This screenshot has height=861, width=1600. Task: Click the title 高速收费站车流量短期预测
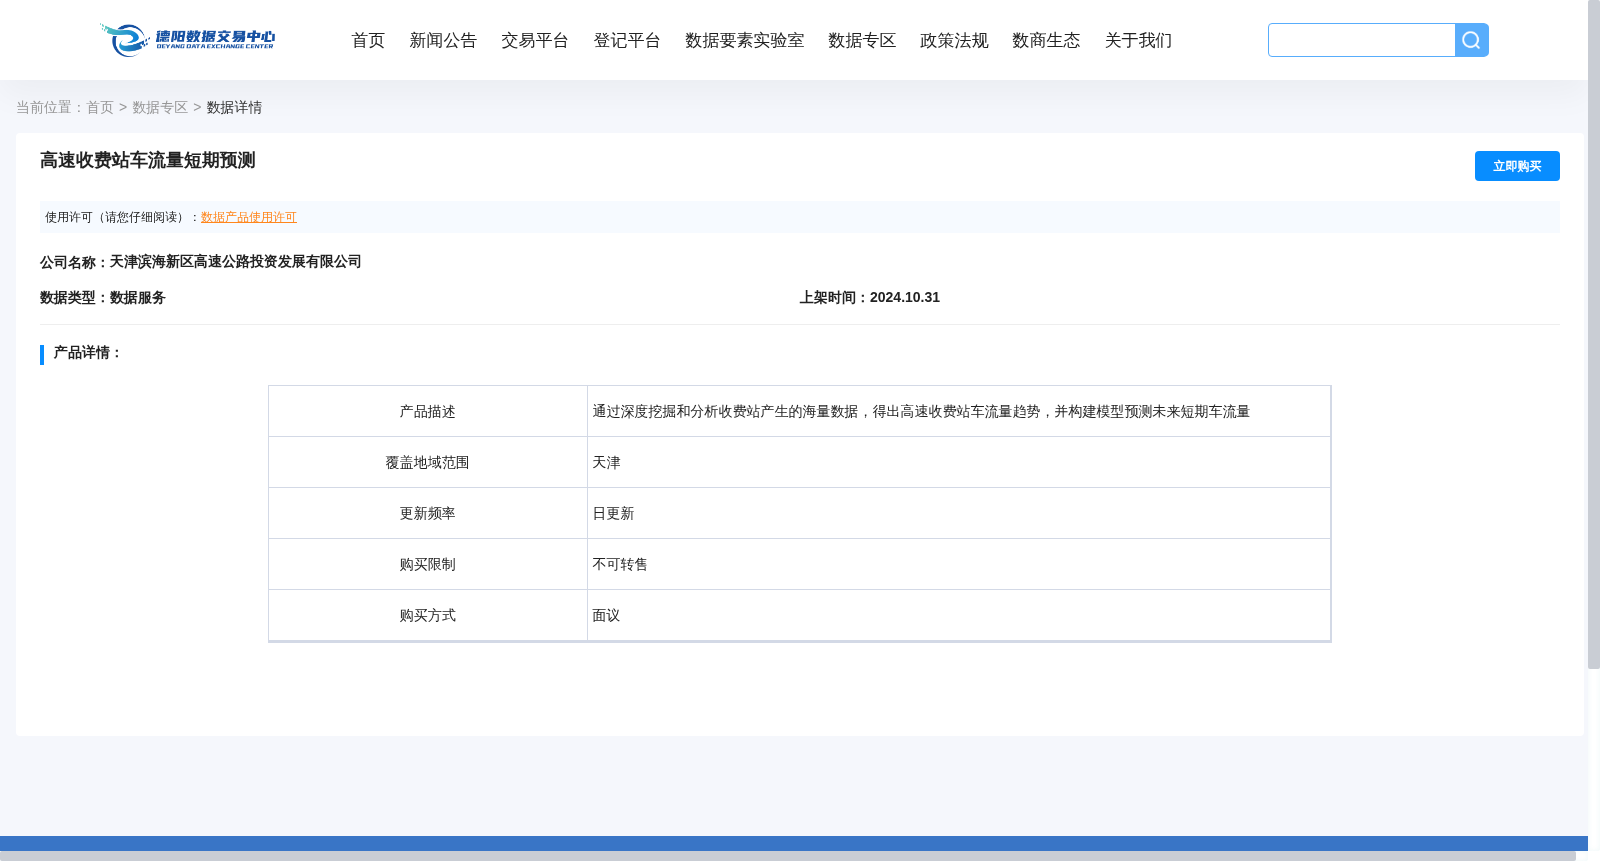pos(148,160)
